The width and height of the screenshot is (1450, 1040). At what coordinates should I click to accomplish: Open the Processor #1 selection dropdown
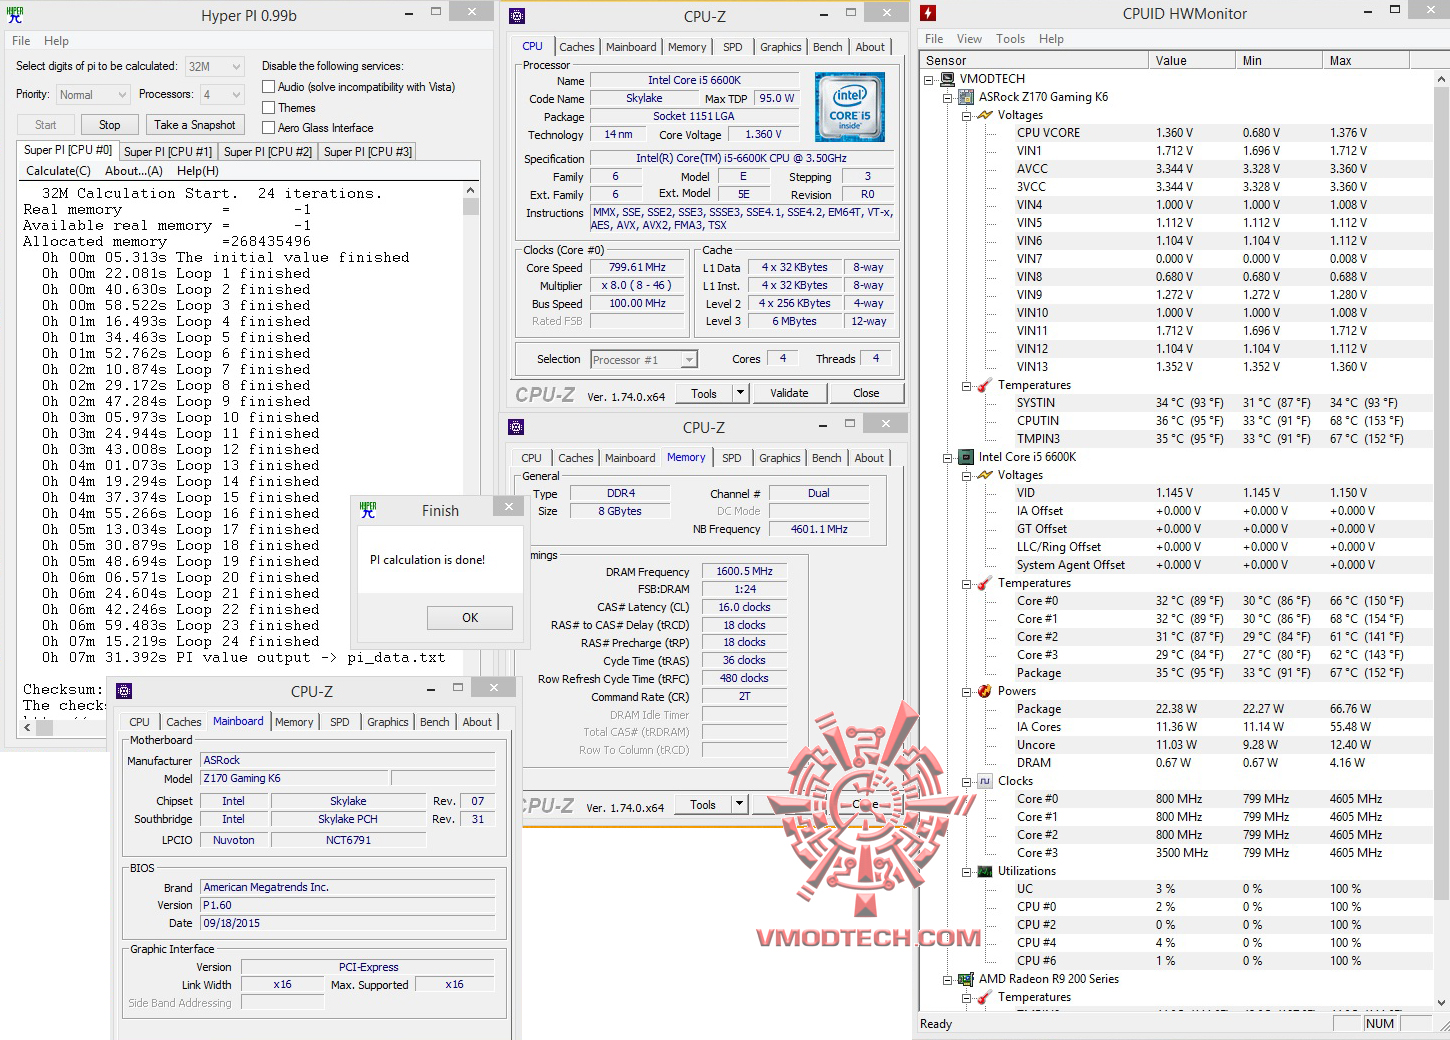(x=644, y=360)
